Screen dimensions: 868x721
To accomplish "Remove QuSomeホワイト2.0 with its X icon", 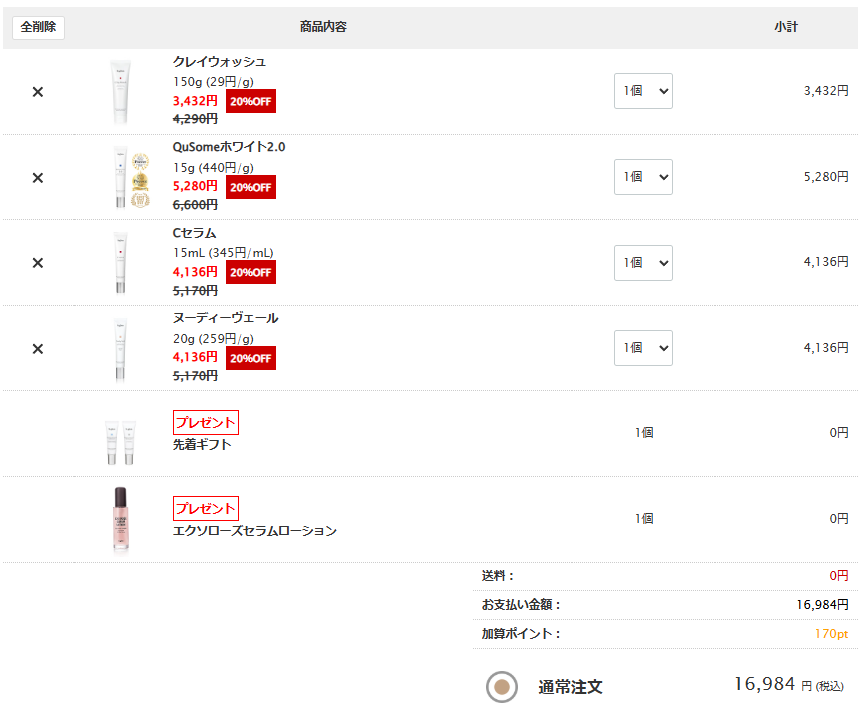I will coord(38,178).
